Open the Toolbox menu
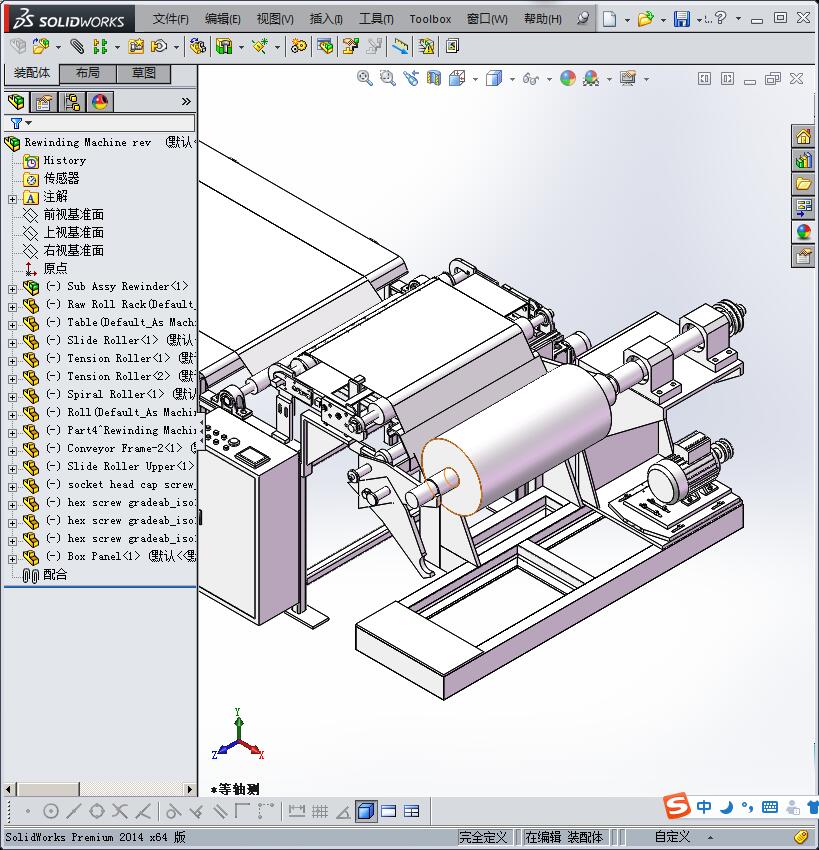This screenshot has height=850, width=819. tap(430, 19)
